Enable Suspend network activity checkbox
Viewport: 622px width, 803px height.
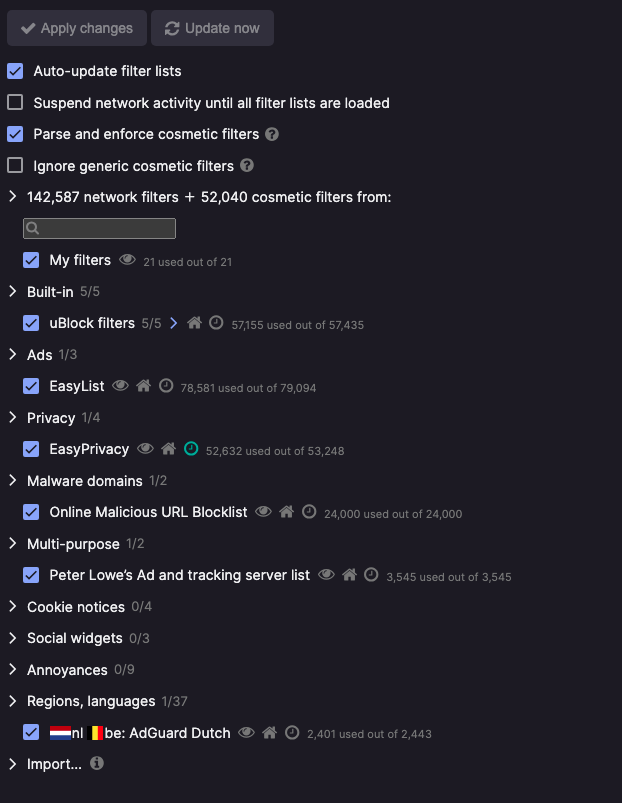(15, 102)
